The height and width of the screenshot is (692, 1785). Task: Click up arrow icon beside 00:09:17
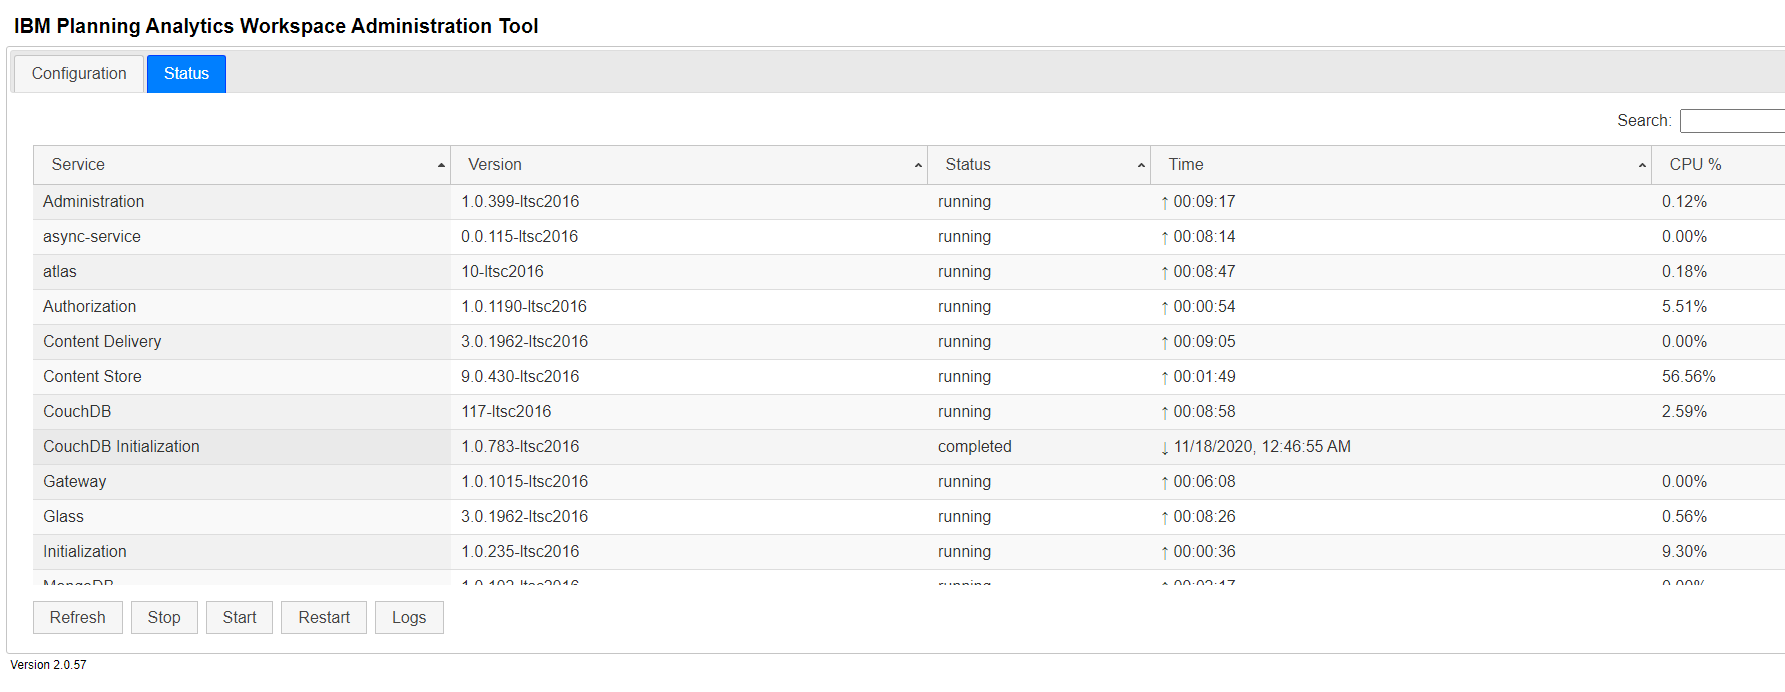pyautogui.click(x=1165, y=203)
